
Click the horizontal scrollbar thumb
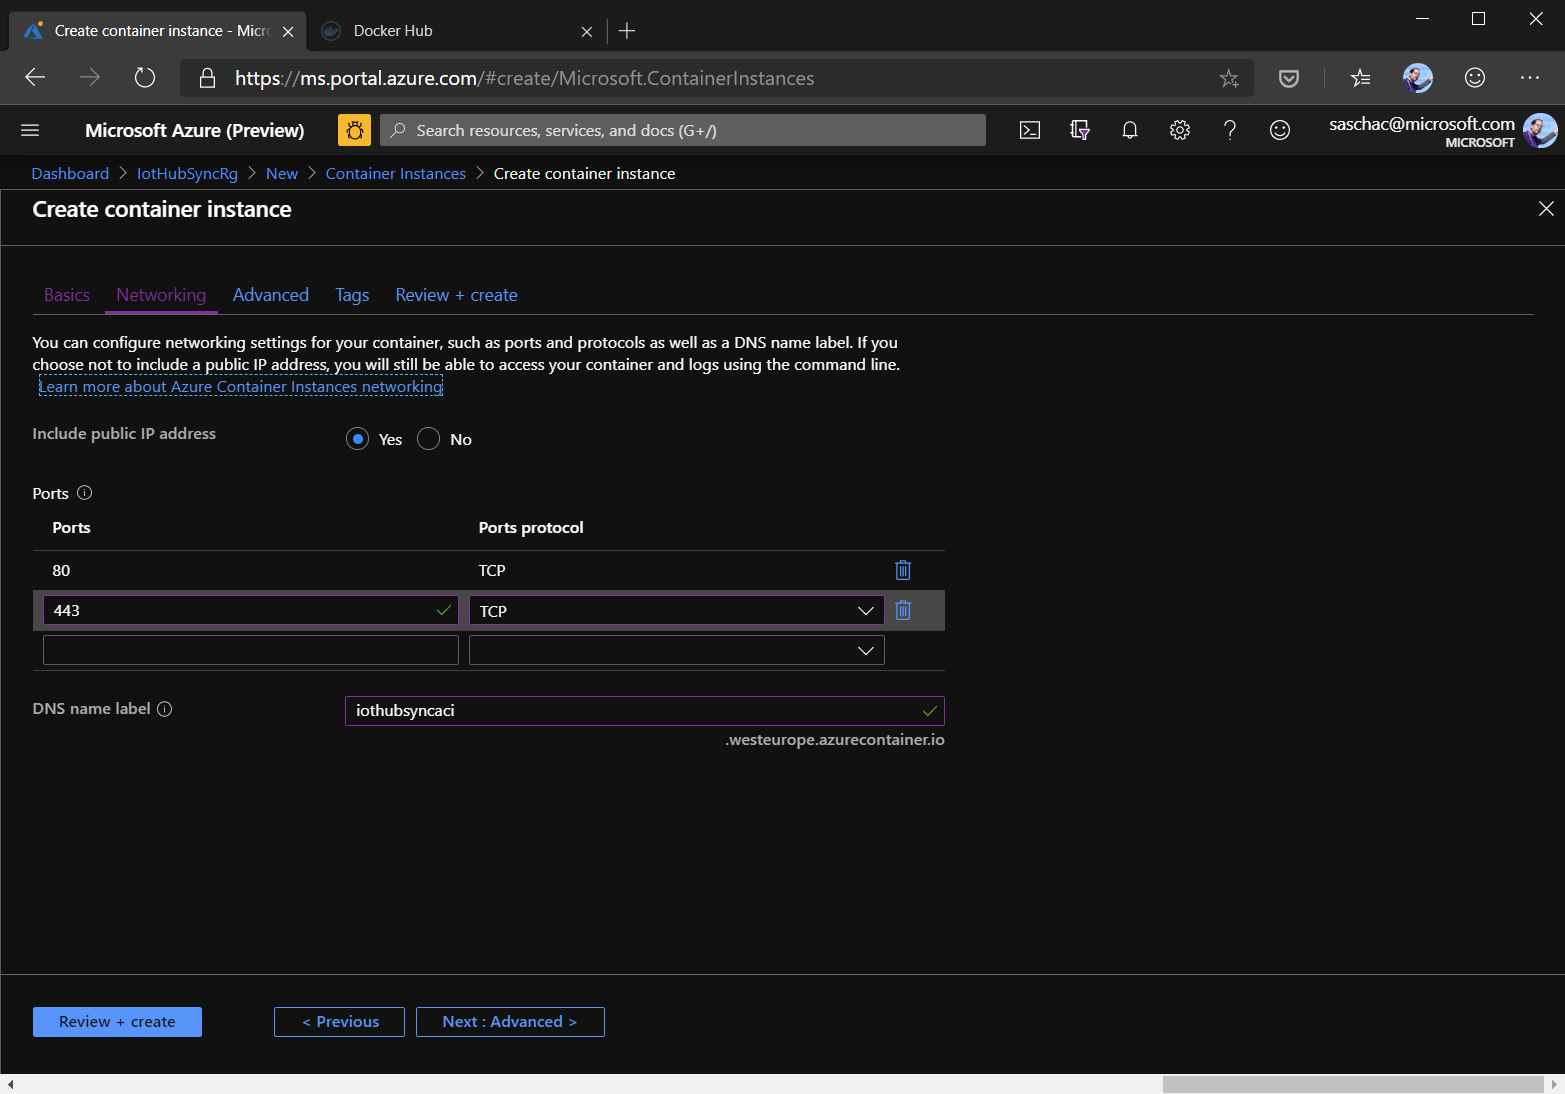click(x=1353, y=1084)
